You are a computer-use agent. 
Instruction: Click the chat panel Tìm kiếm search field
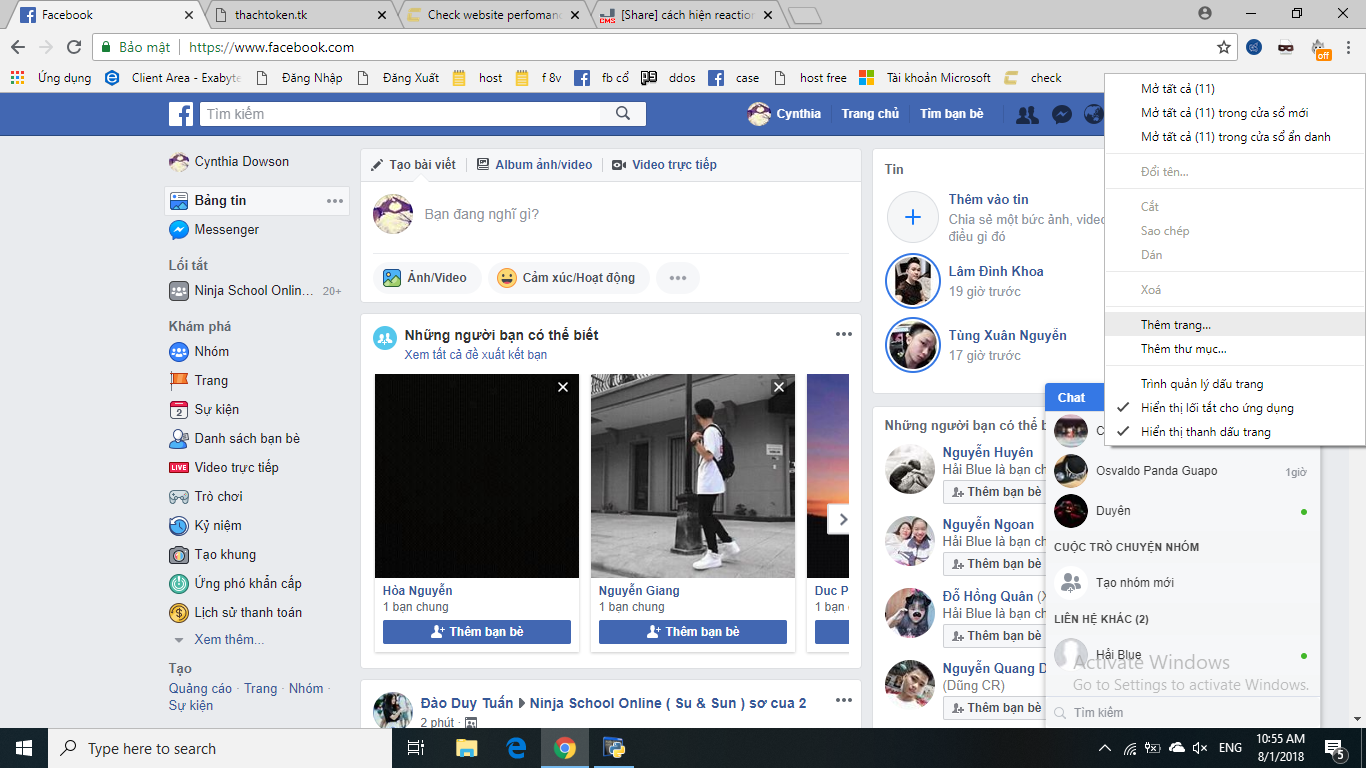click(x=1183, y=713)
